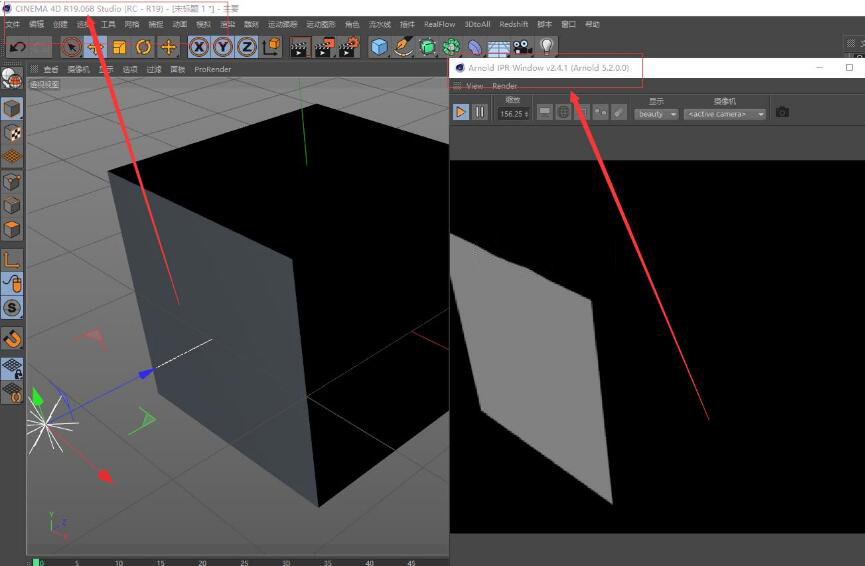Switch to Edges mode
This screenshot has width=865, height=566.
tap(12, 206)
